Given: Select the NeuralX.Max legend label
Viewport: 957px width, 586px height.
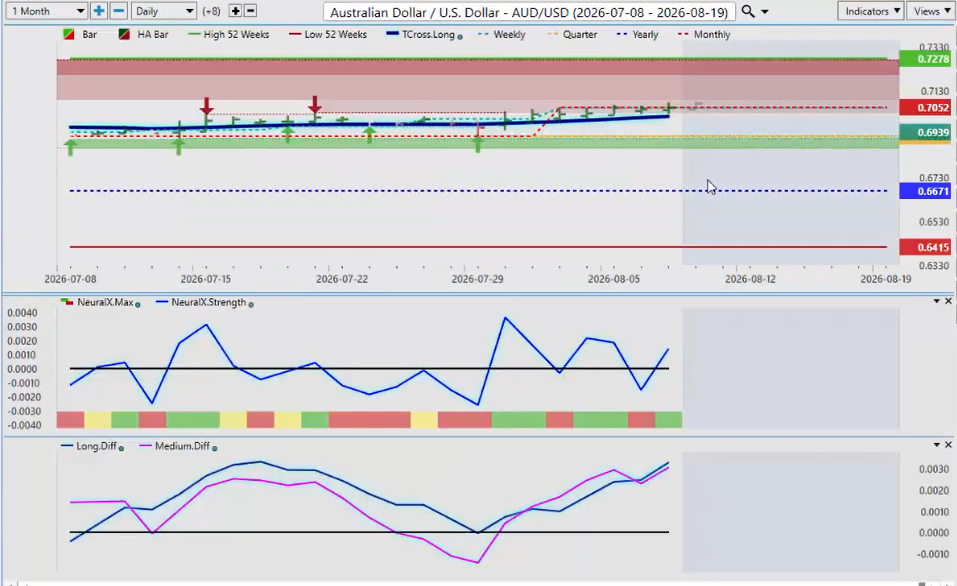Looking at the screenshot, I should click(x=105, y=302).
